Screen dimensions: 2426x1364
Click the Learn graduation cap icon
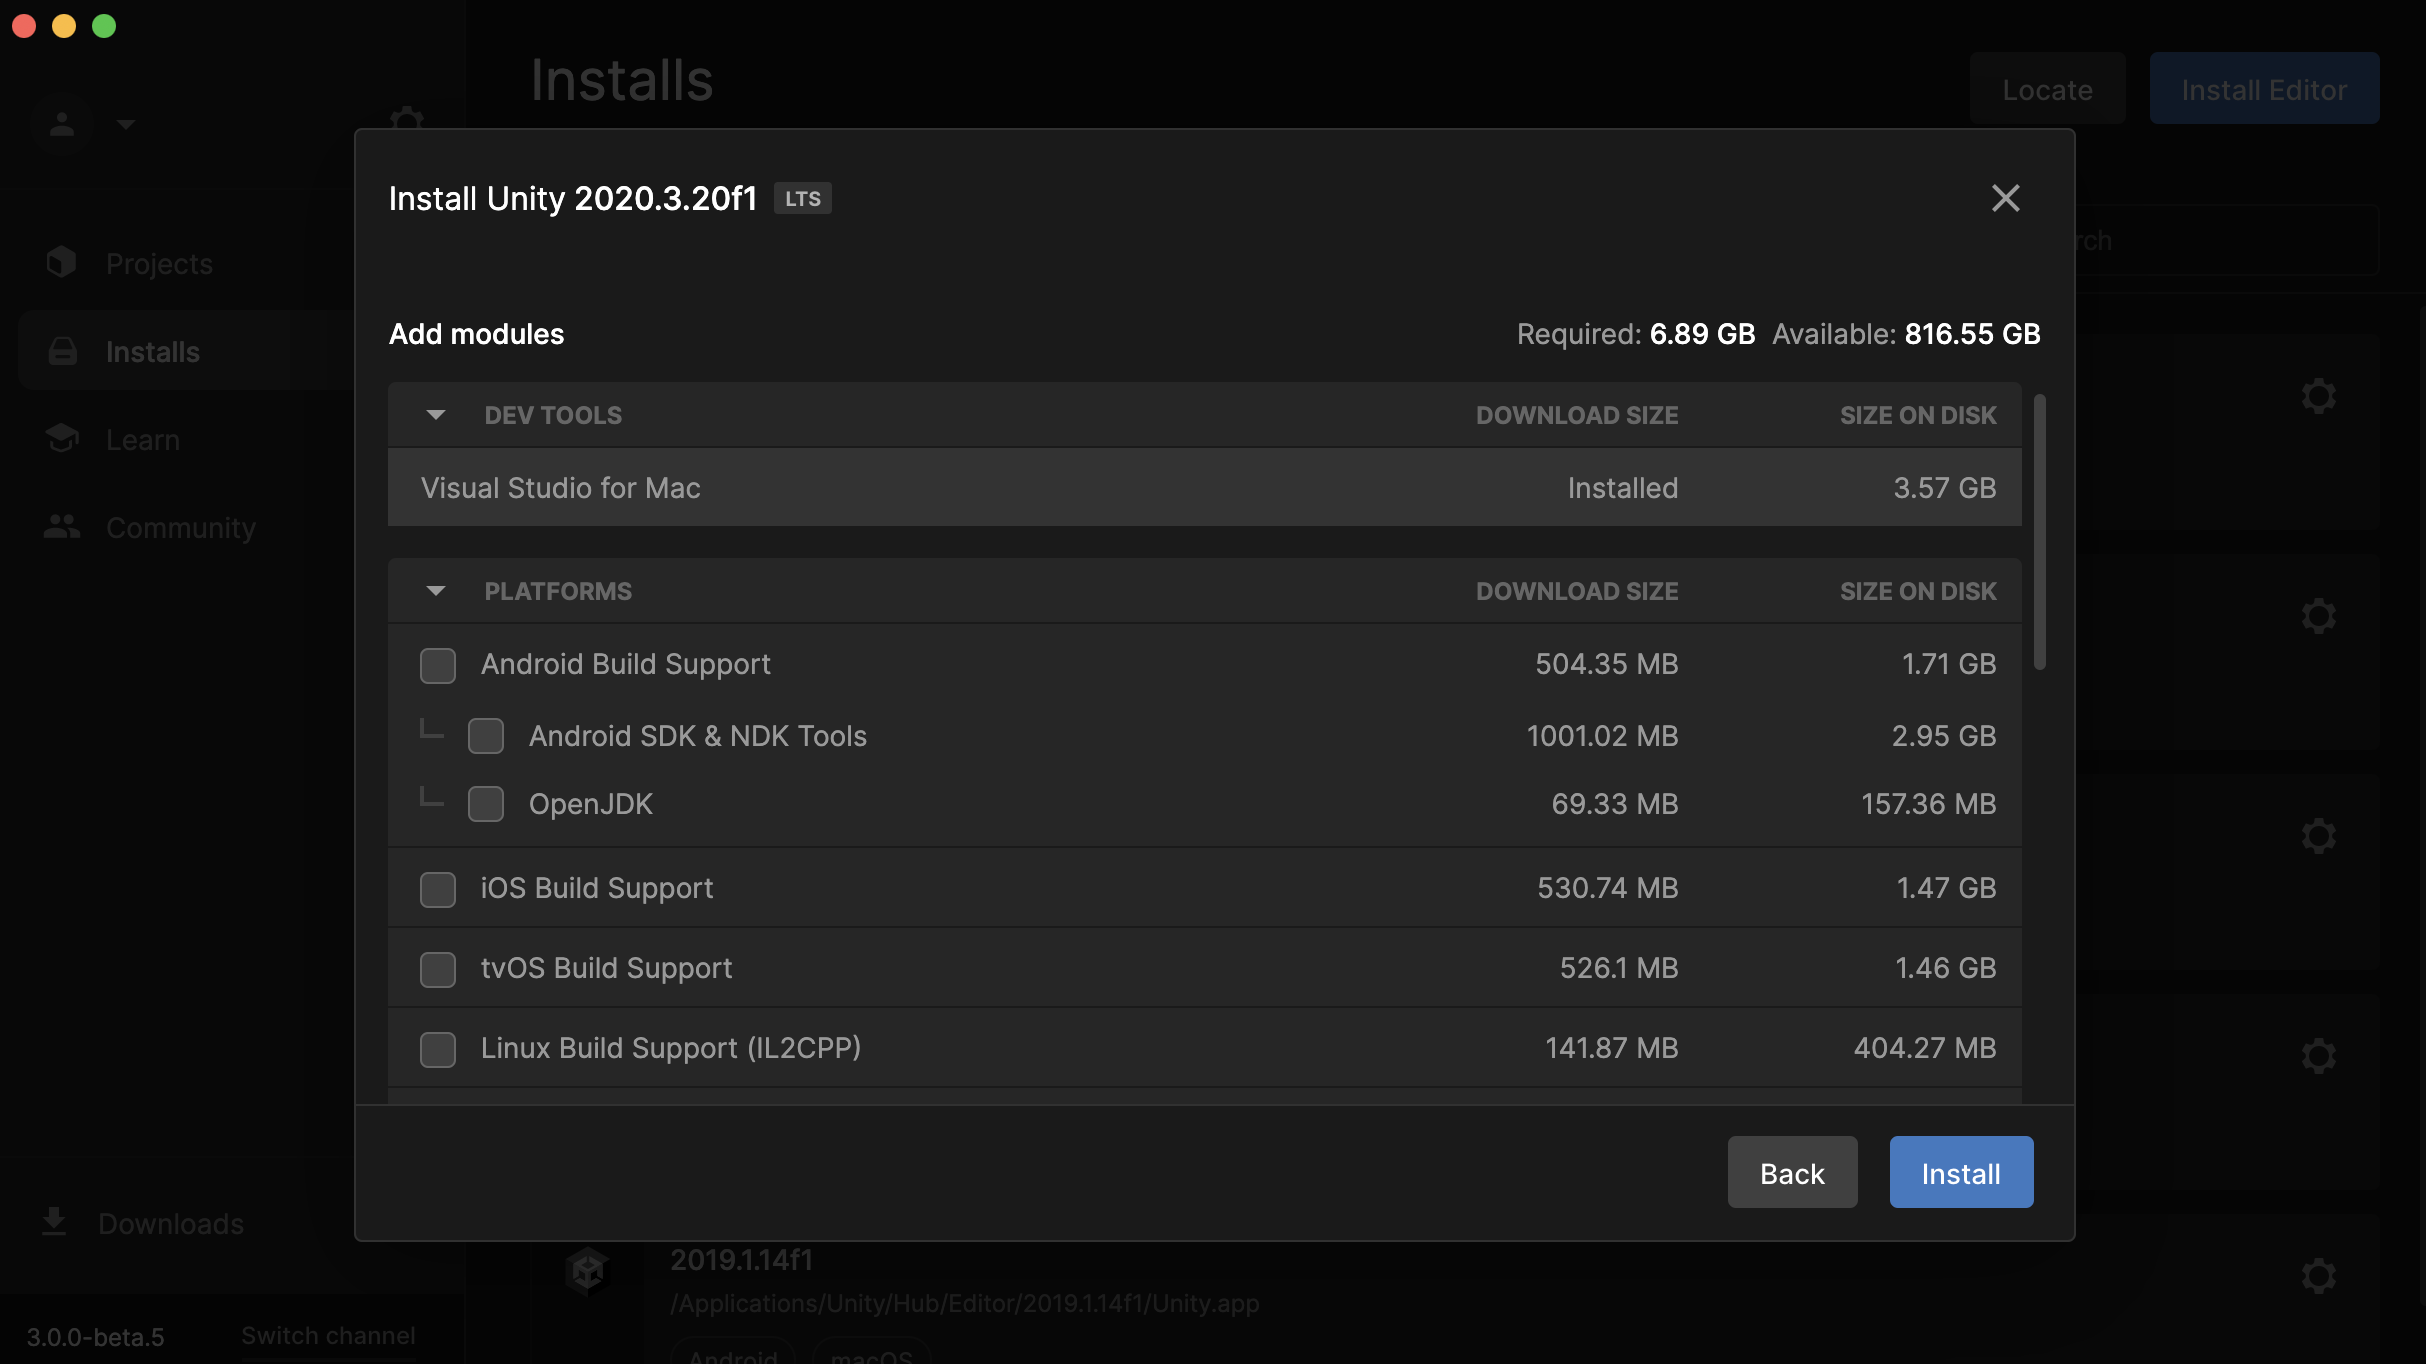click(x=62, y=439)
